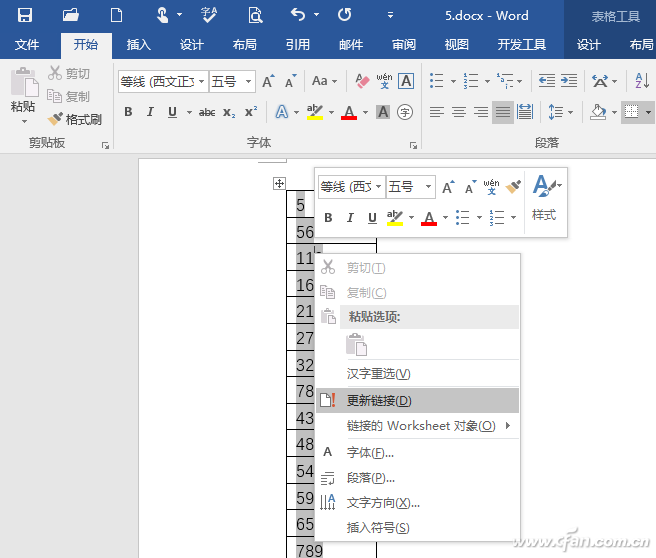Click the Touch/Mouse mode icon

pos(162,15)
